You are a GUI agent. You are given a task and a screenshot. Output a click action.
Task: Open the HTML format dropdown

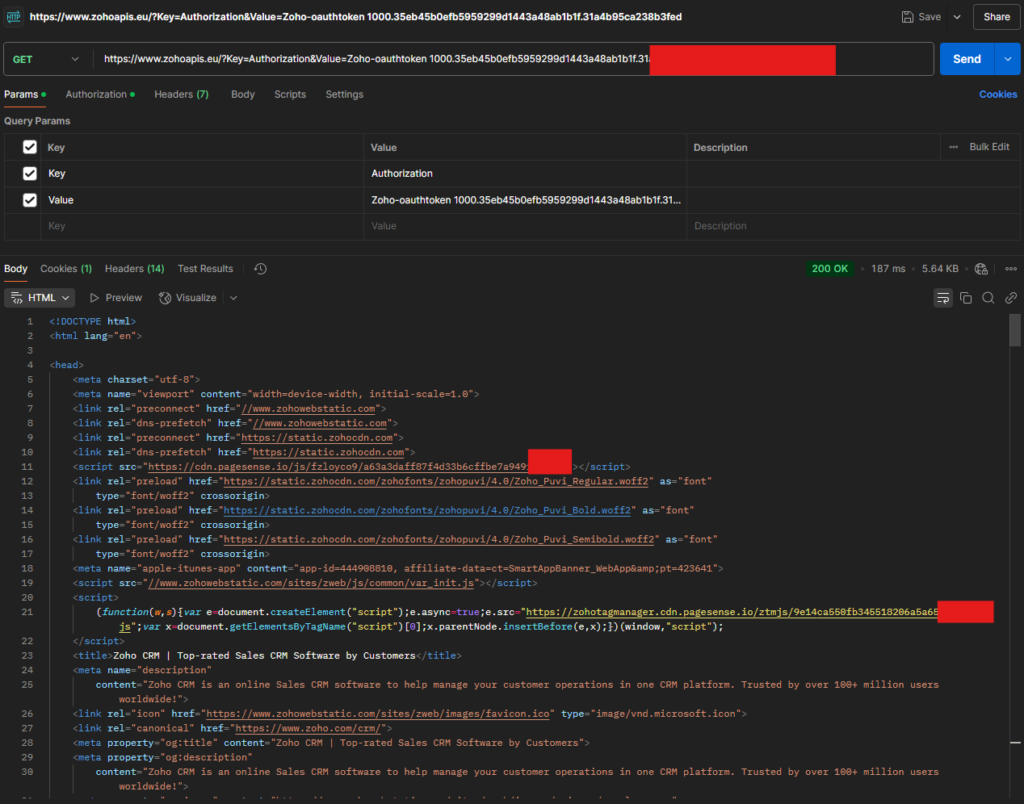point(40,298)
